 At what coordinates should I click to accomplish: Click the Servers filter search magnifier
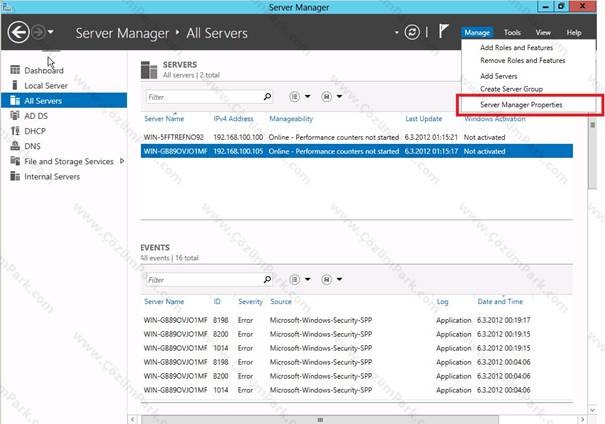(267, 96)
